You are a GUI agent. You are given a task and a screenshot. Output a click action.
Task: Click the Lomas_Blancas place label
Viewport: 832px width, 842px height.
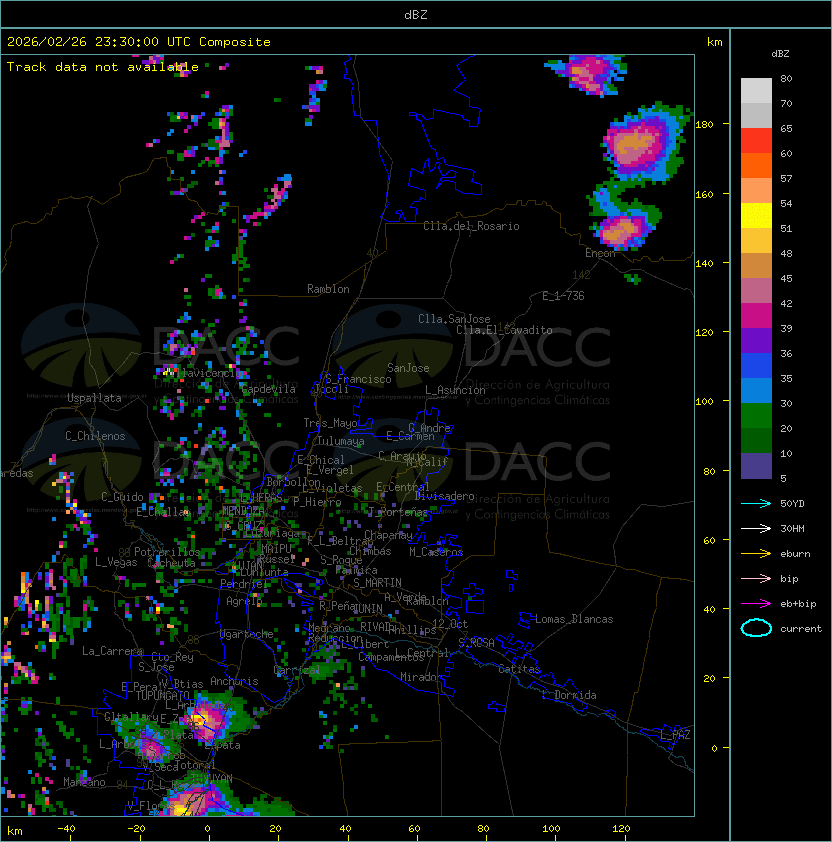point(574,619)
